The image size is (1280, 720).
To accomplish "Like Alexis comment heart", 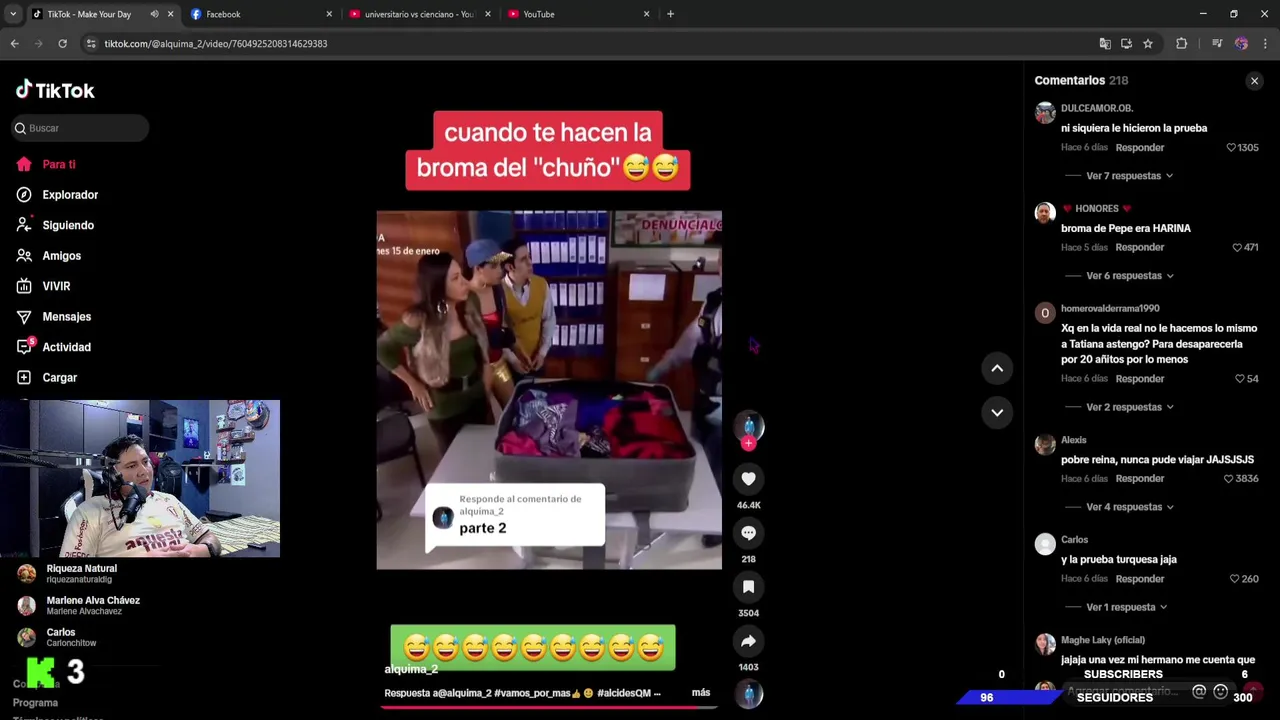I will pos(1229,479).
